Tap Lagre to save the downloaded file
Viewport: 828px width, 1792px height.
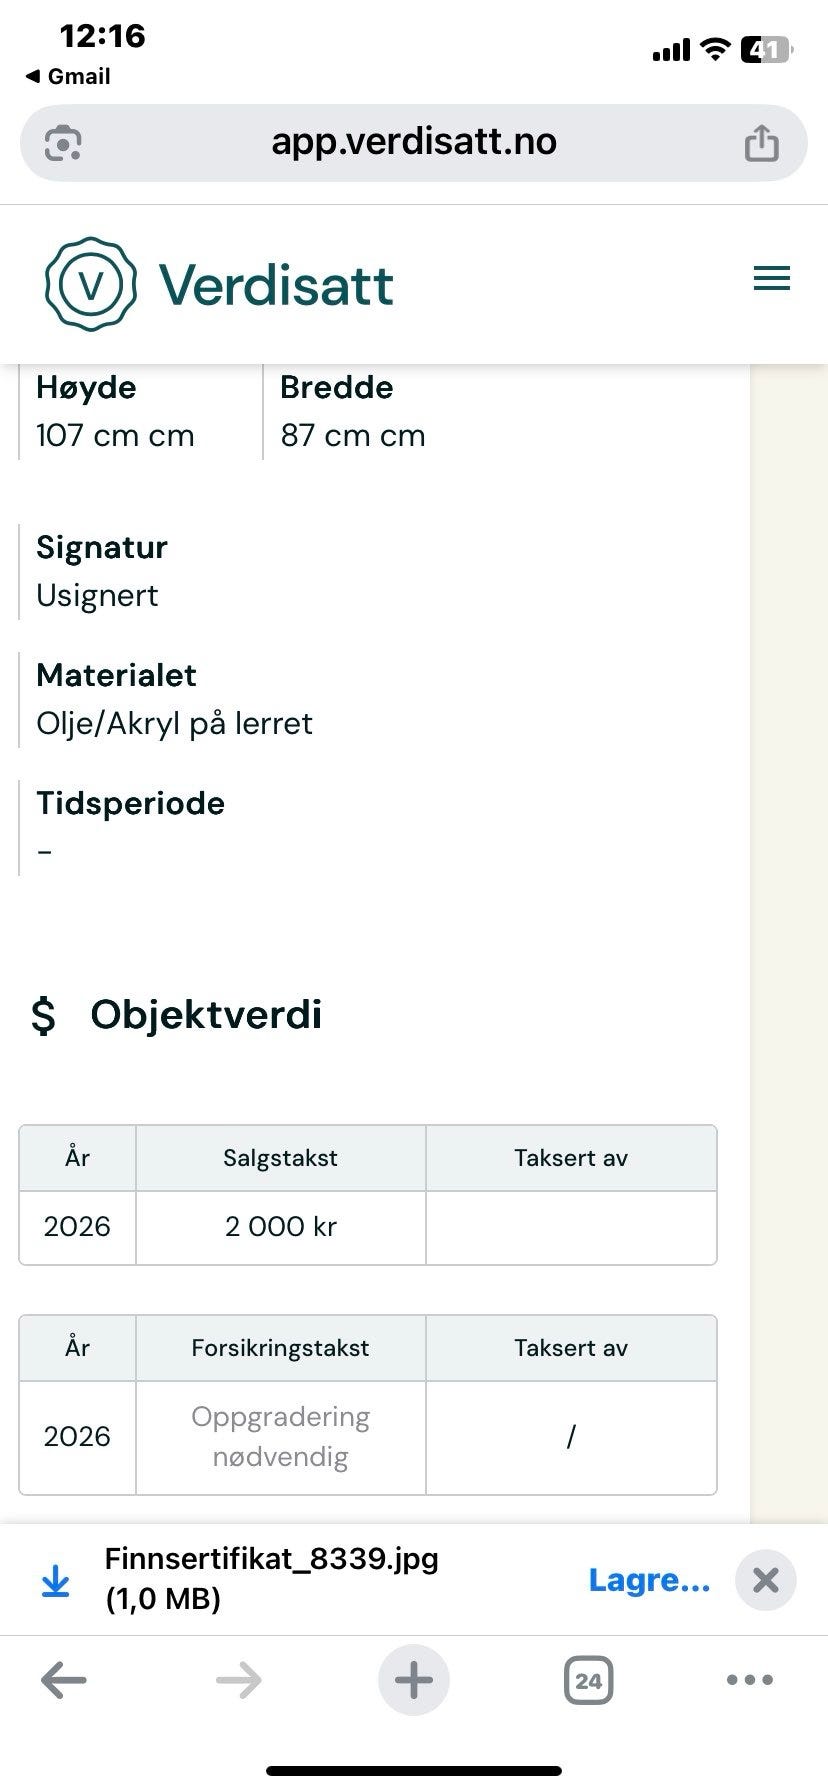[x=650, y=1579]
